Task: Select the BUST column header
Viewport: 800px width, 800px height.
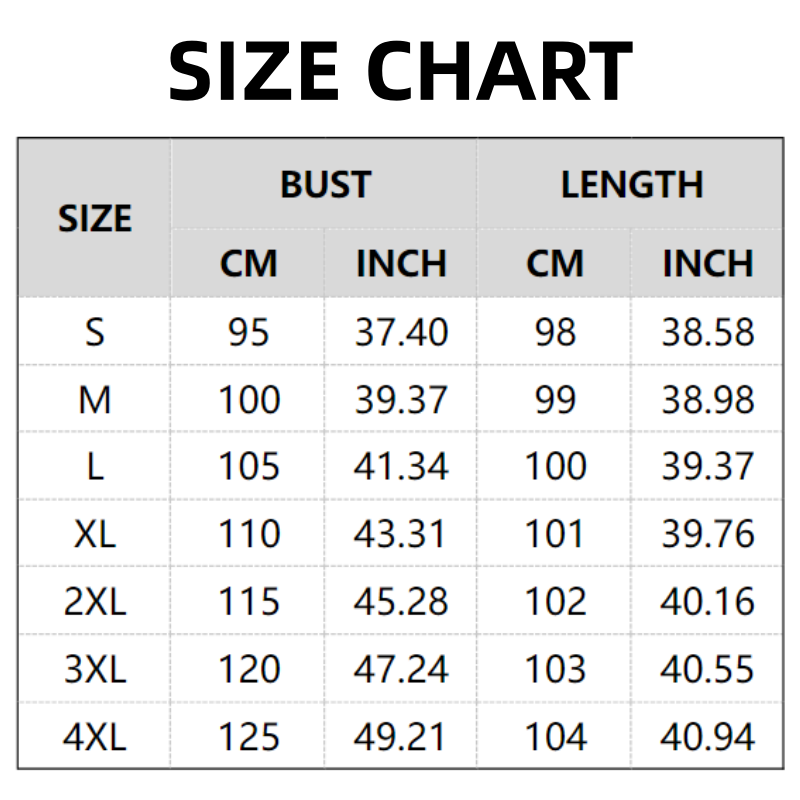Action: point(325,185)
